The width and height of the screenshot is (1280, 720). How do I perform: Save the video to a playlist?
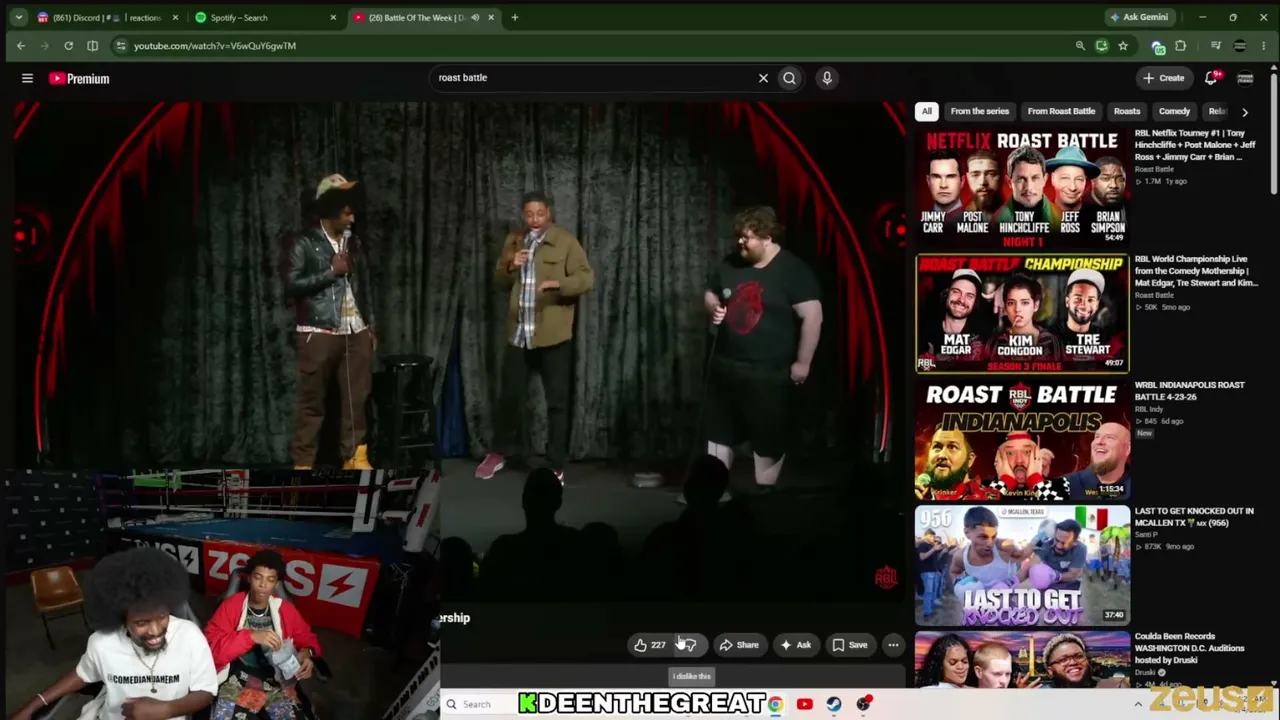click(850, 645)
